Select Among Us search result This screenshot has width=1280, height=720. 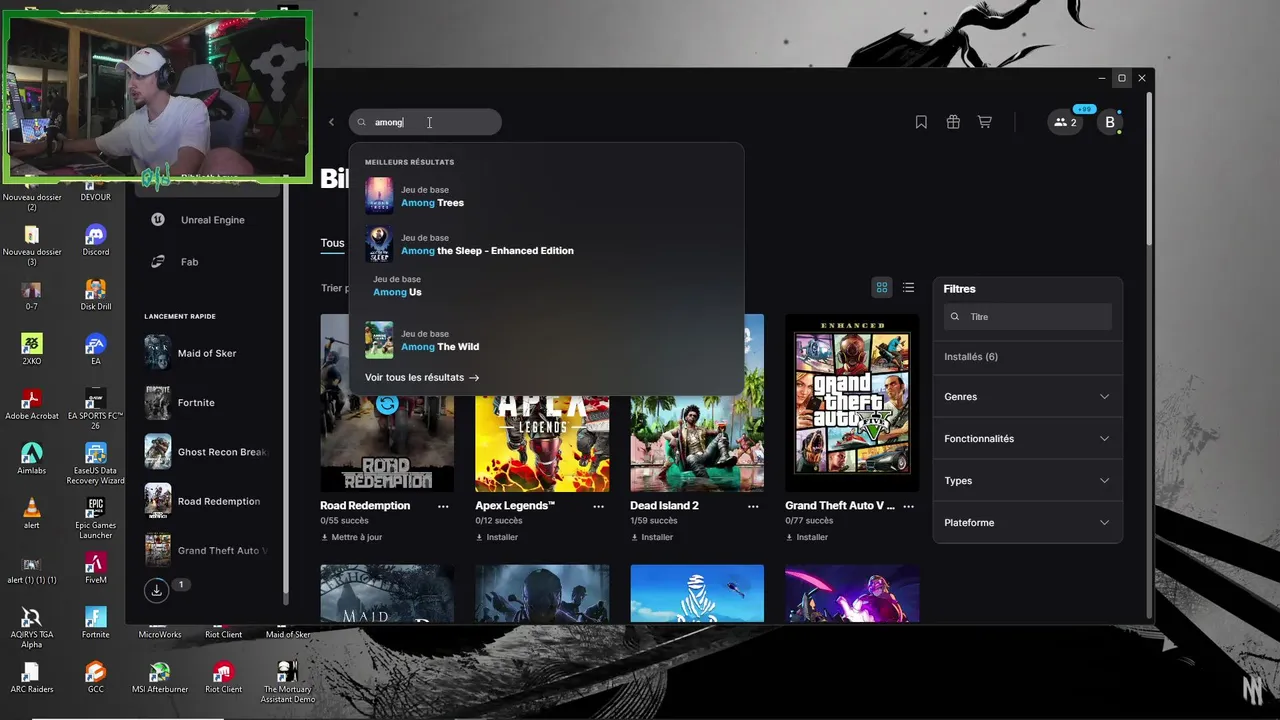[546, 286]
